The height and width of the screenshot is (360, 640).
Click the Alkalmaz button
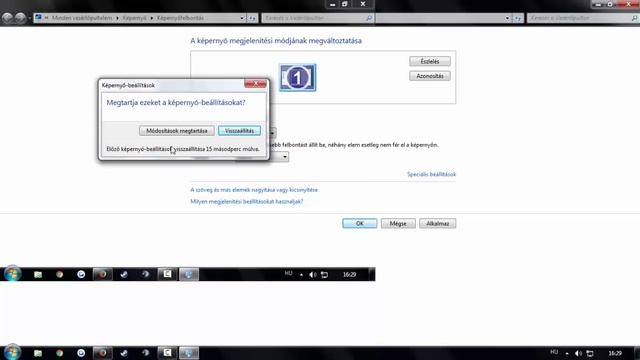[x=438, y=223]
